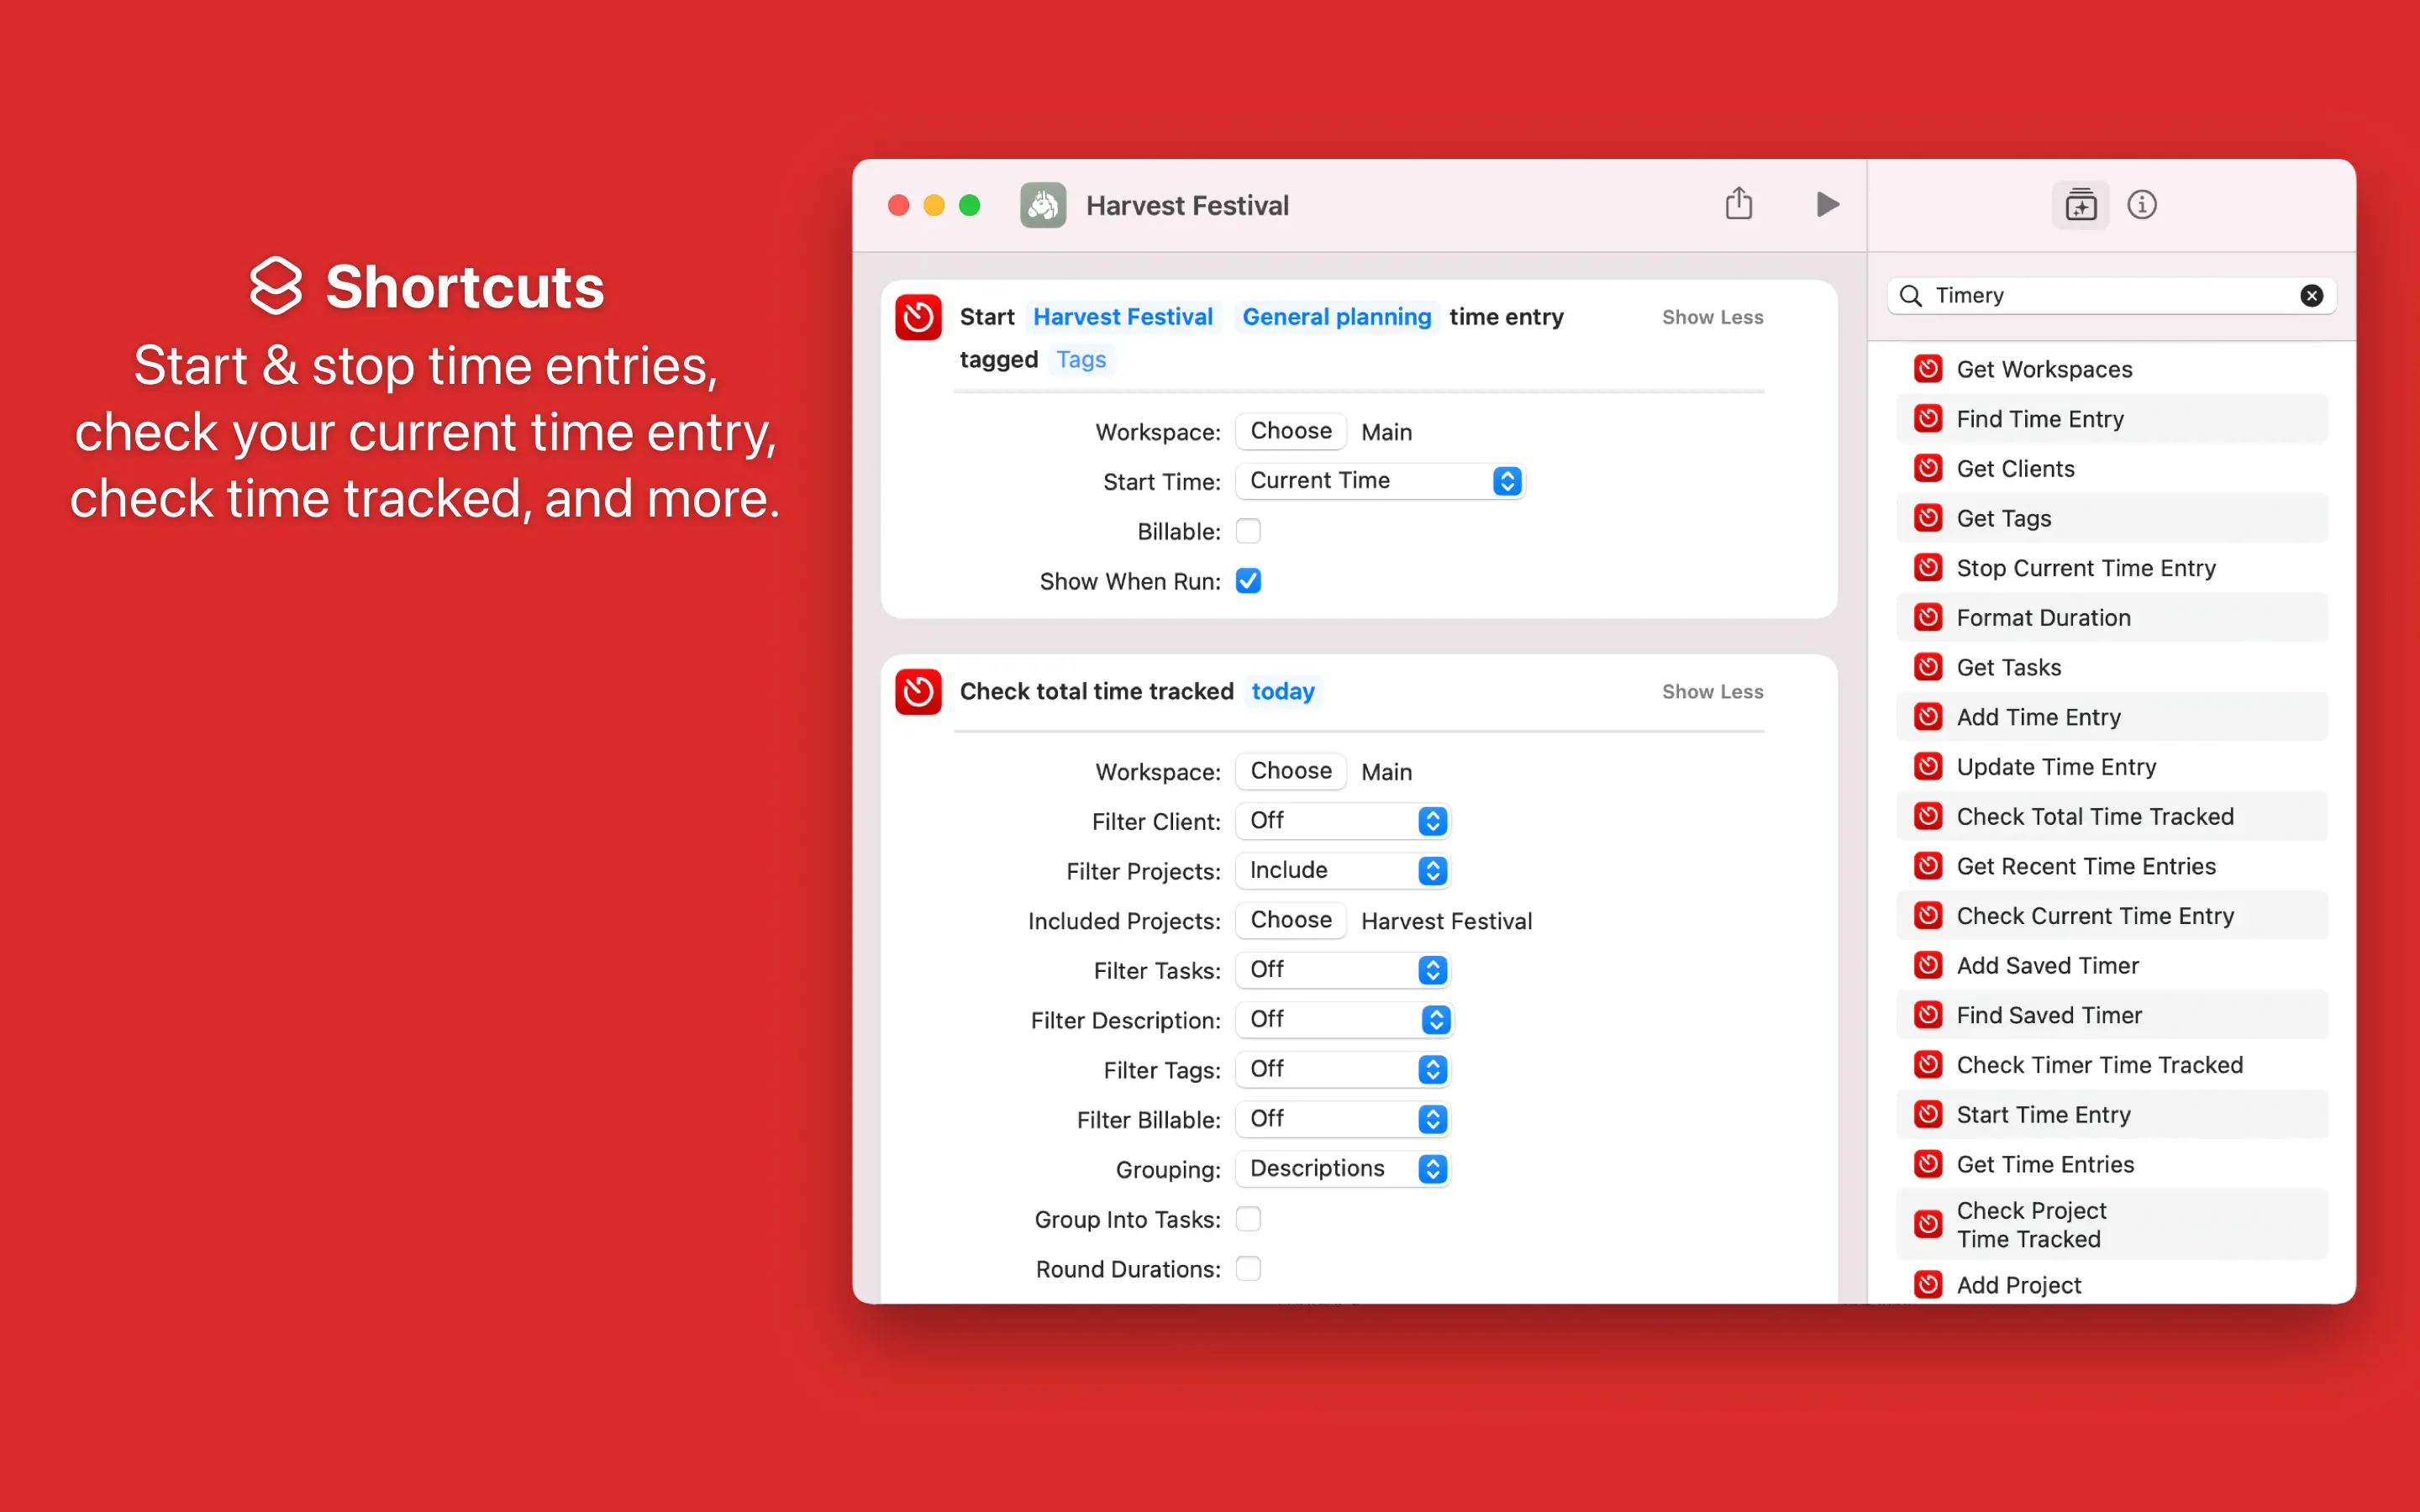Viewport: 2420px width, 1512px height.
Task: Click Timery icon on Start action
Action: tap(918, 318)
